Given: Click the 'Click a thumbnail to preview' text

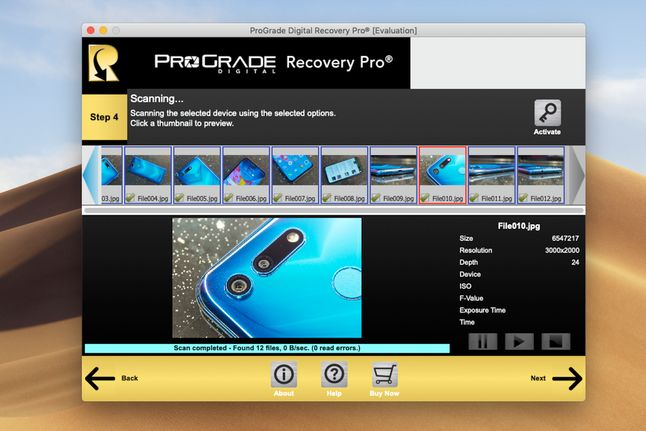Looking at the screenshot, I should pos(182,123).
